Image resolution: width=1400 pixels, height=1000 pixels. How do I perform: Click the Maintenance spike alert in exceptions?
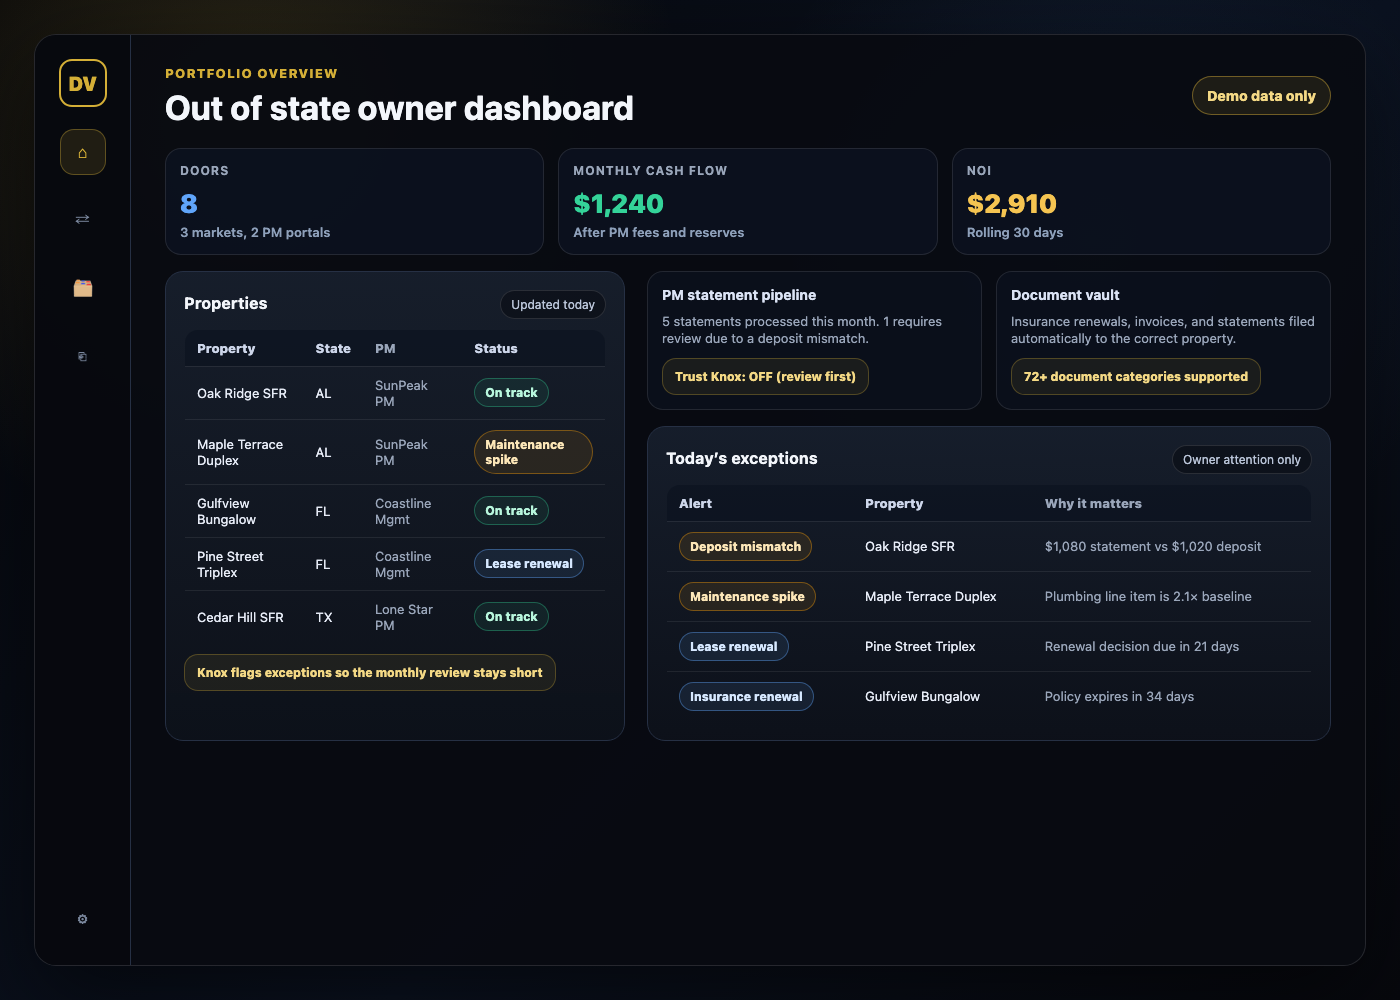point(748,597)
